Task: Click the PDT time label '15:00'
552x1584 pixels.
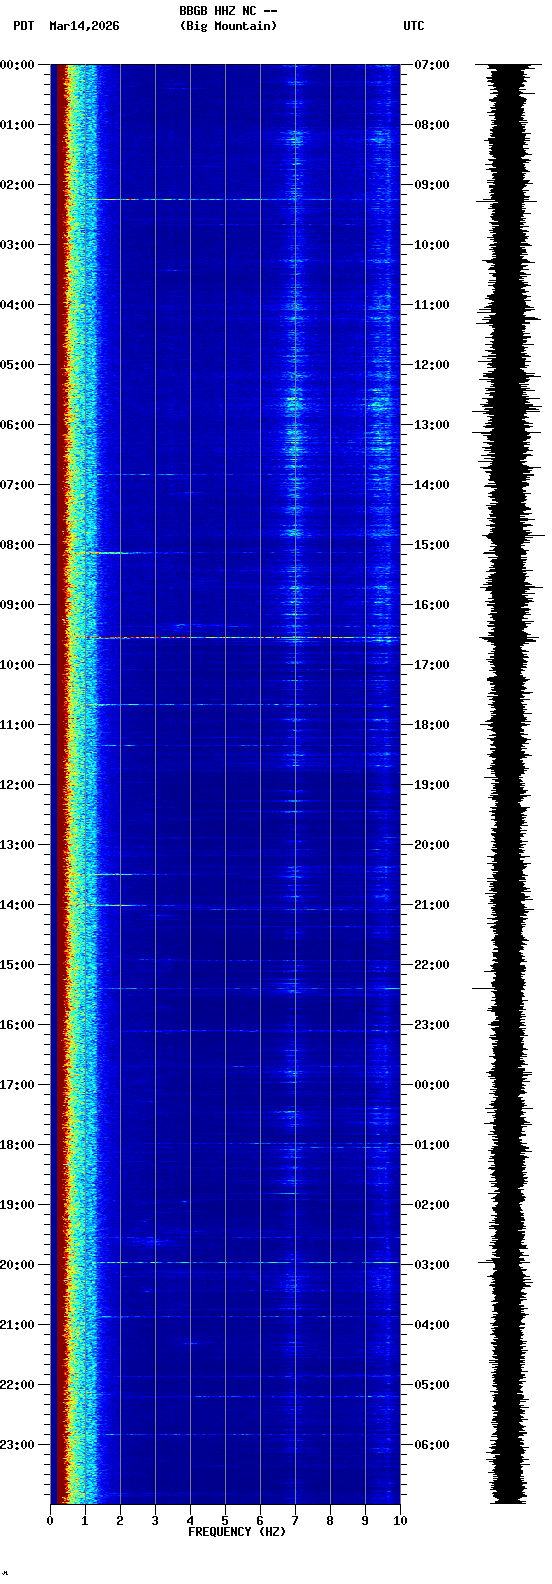Action: 17,965
